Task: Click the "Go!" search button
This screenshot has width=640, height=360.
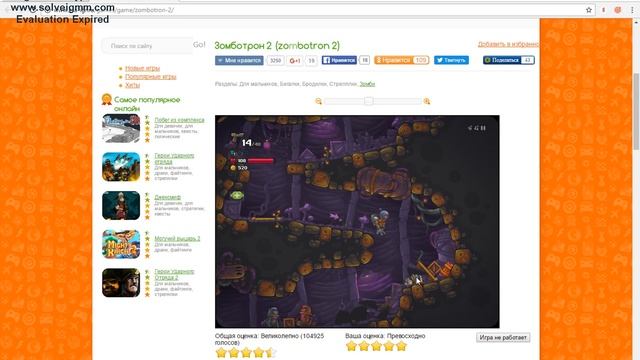Action: pos(199,44)
